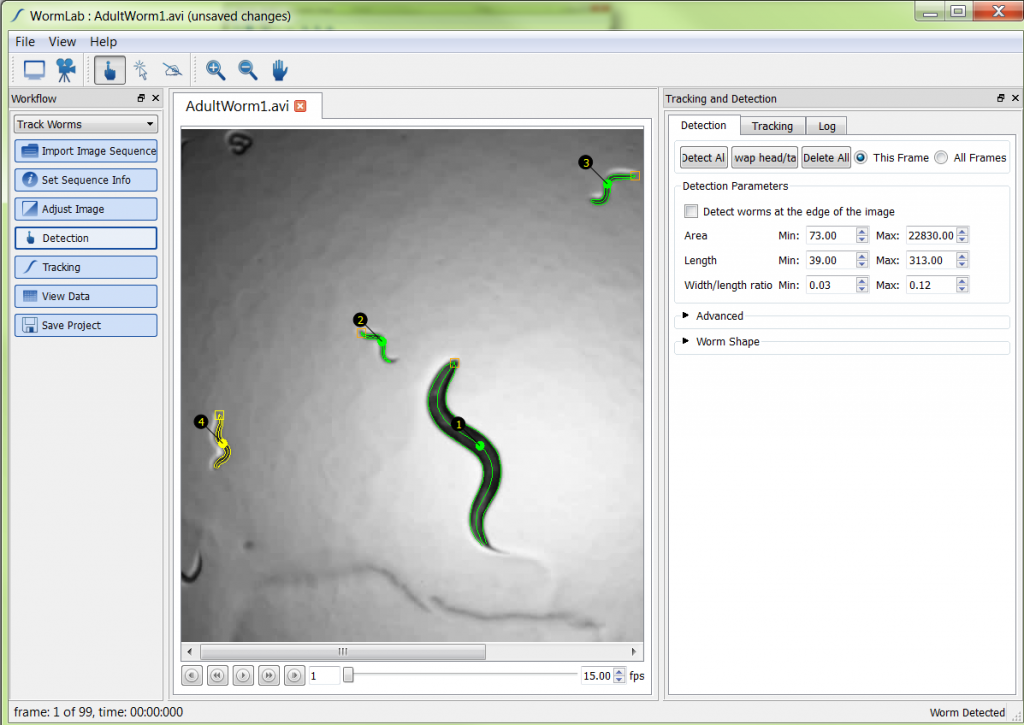Click the Length Min input field
Image resolution: width=1024 pixels, height=725 pixels.
(831, 260)
